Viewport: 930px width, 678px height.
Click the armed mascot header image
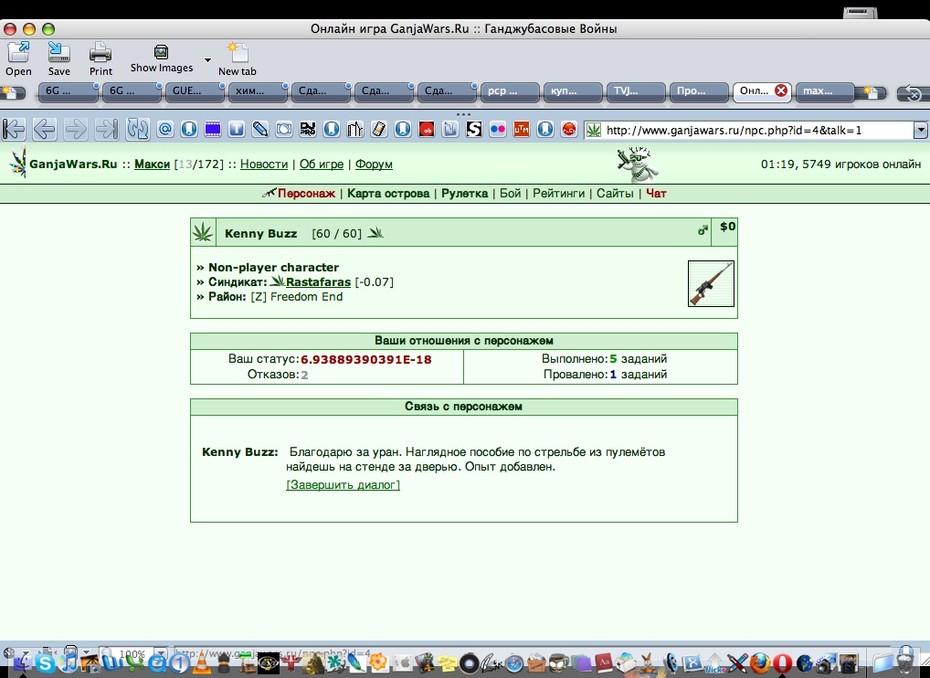tap(636, 164)
